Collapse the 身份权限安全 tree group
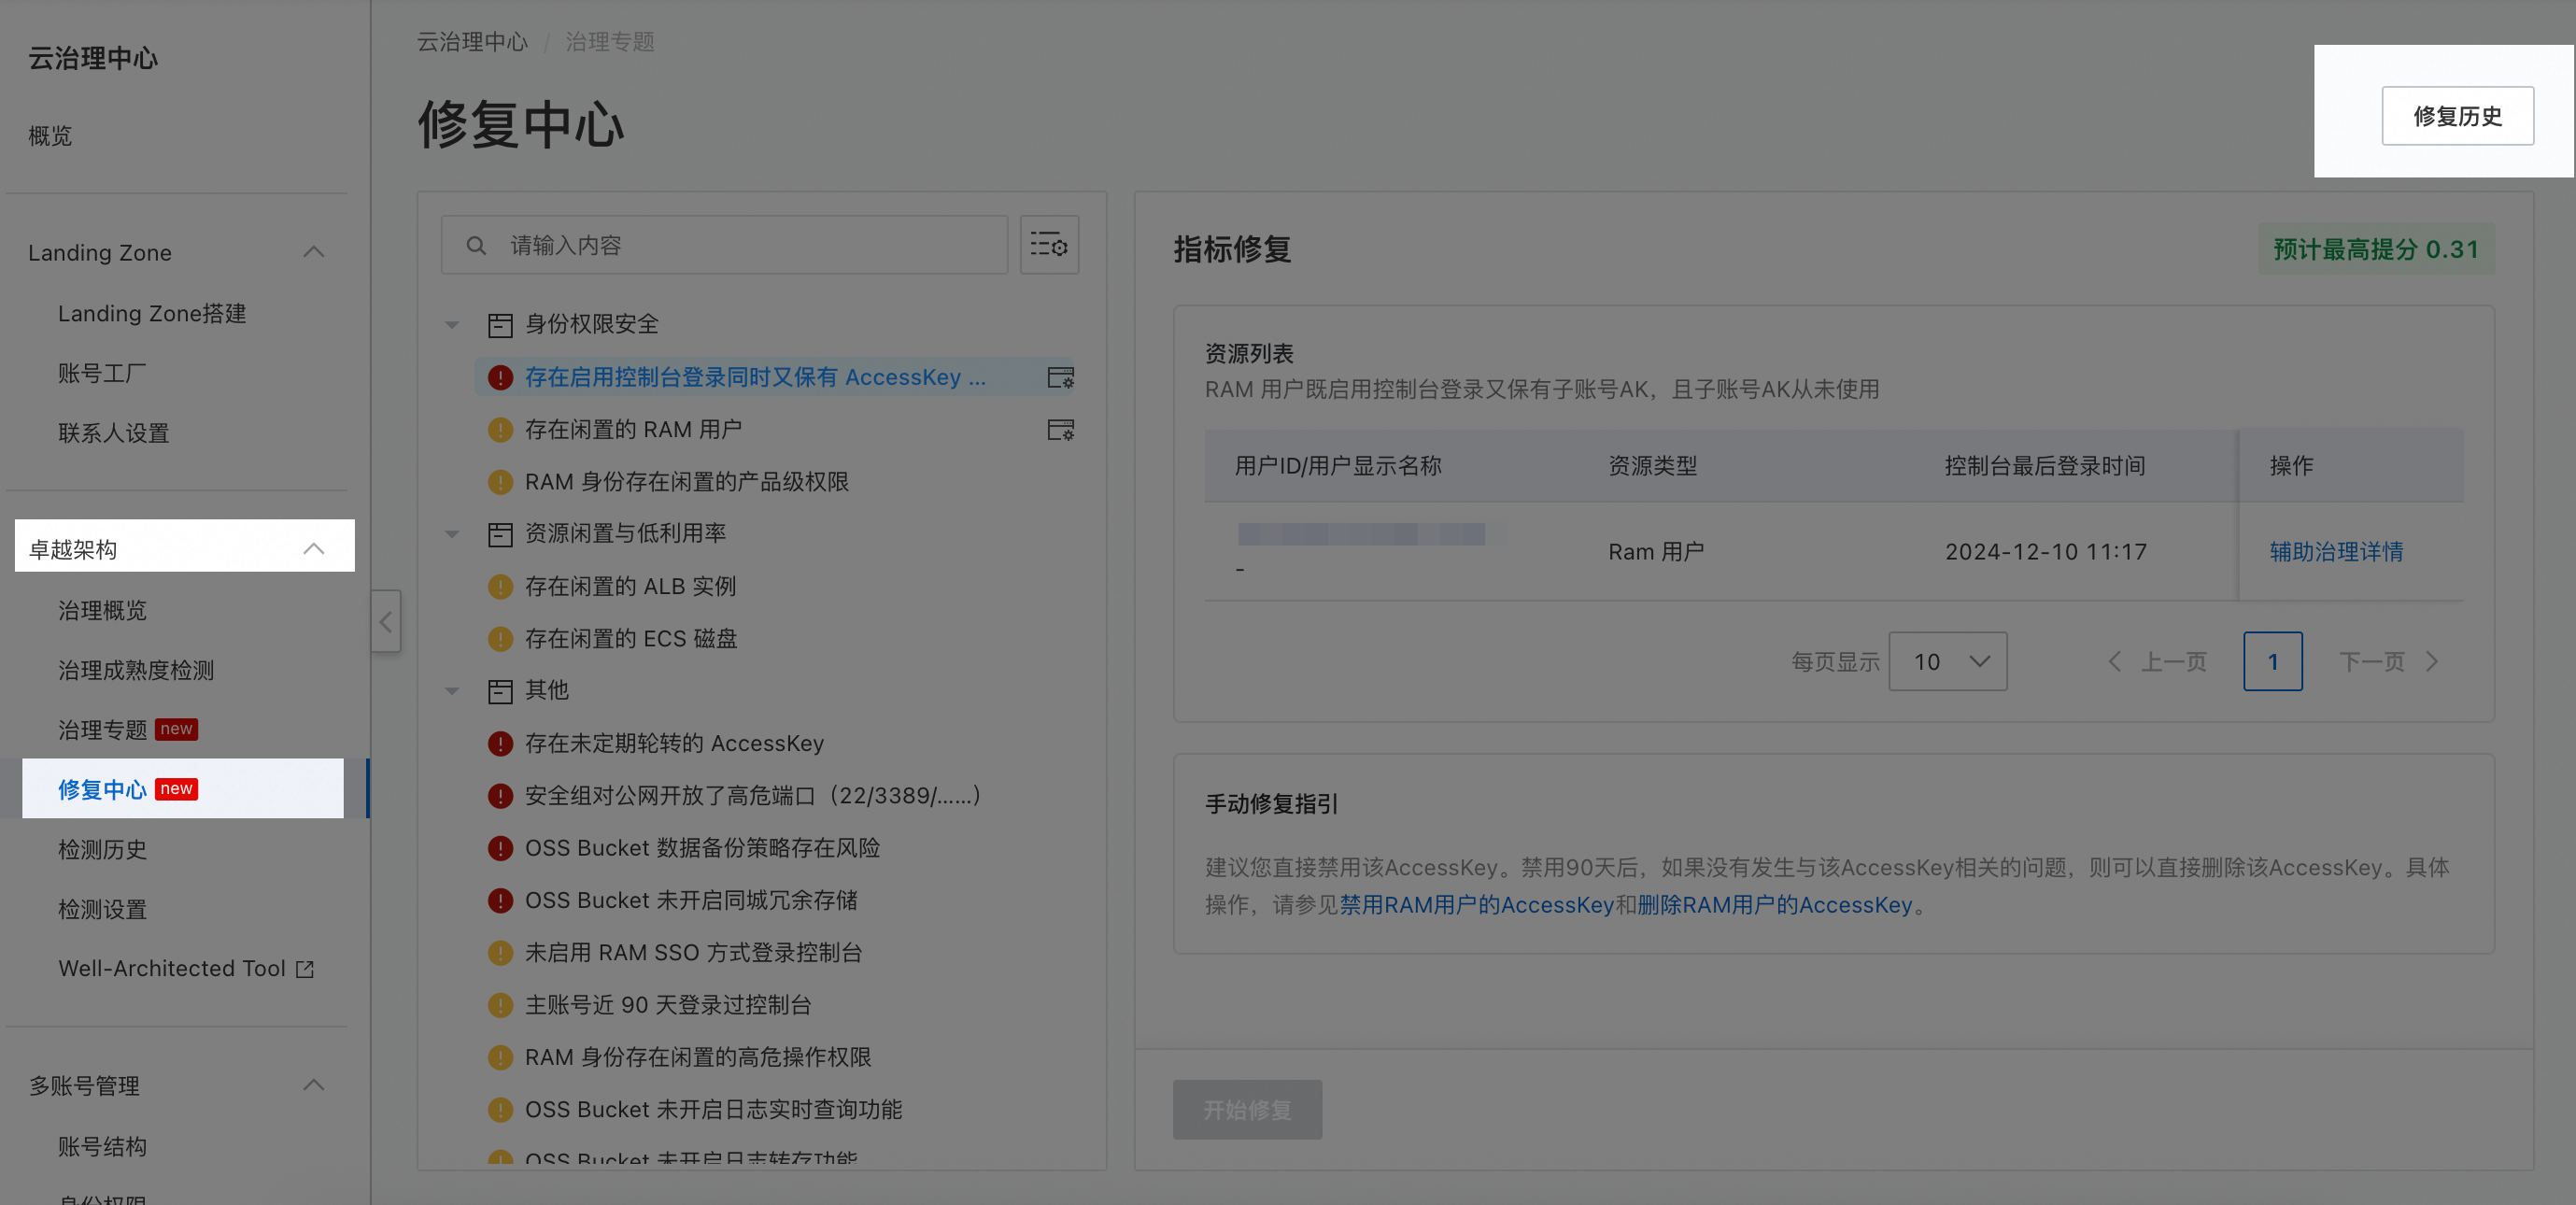Viewport: 2576px width, 1205px height. pyautogui.click(x=452, y=325)
